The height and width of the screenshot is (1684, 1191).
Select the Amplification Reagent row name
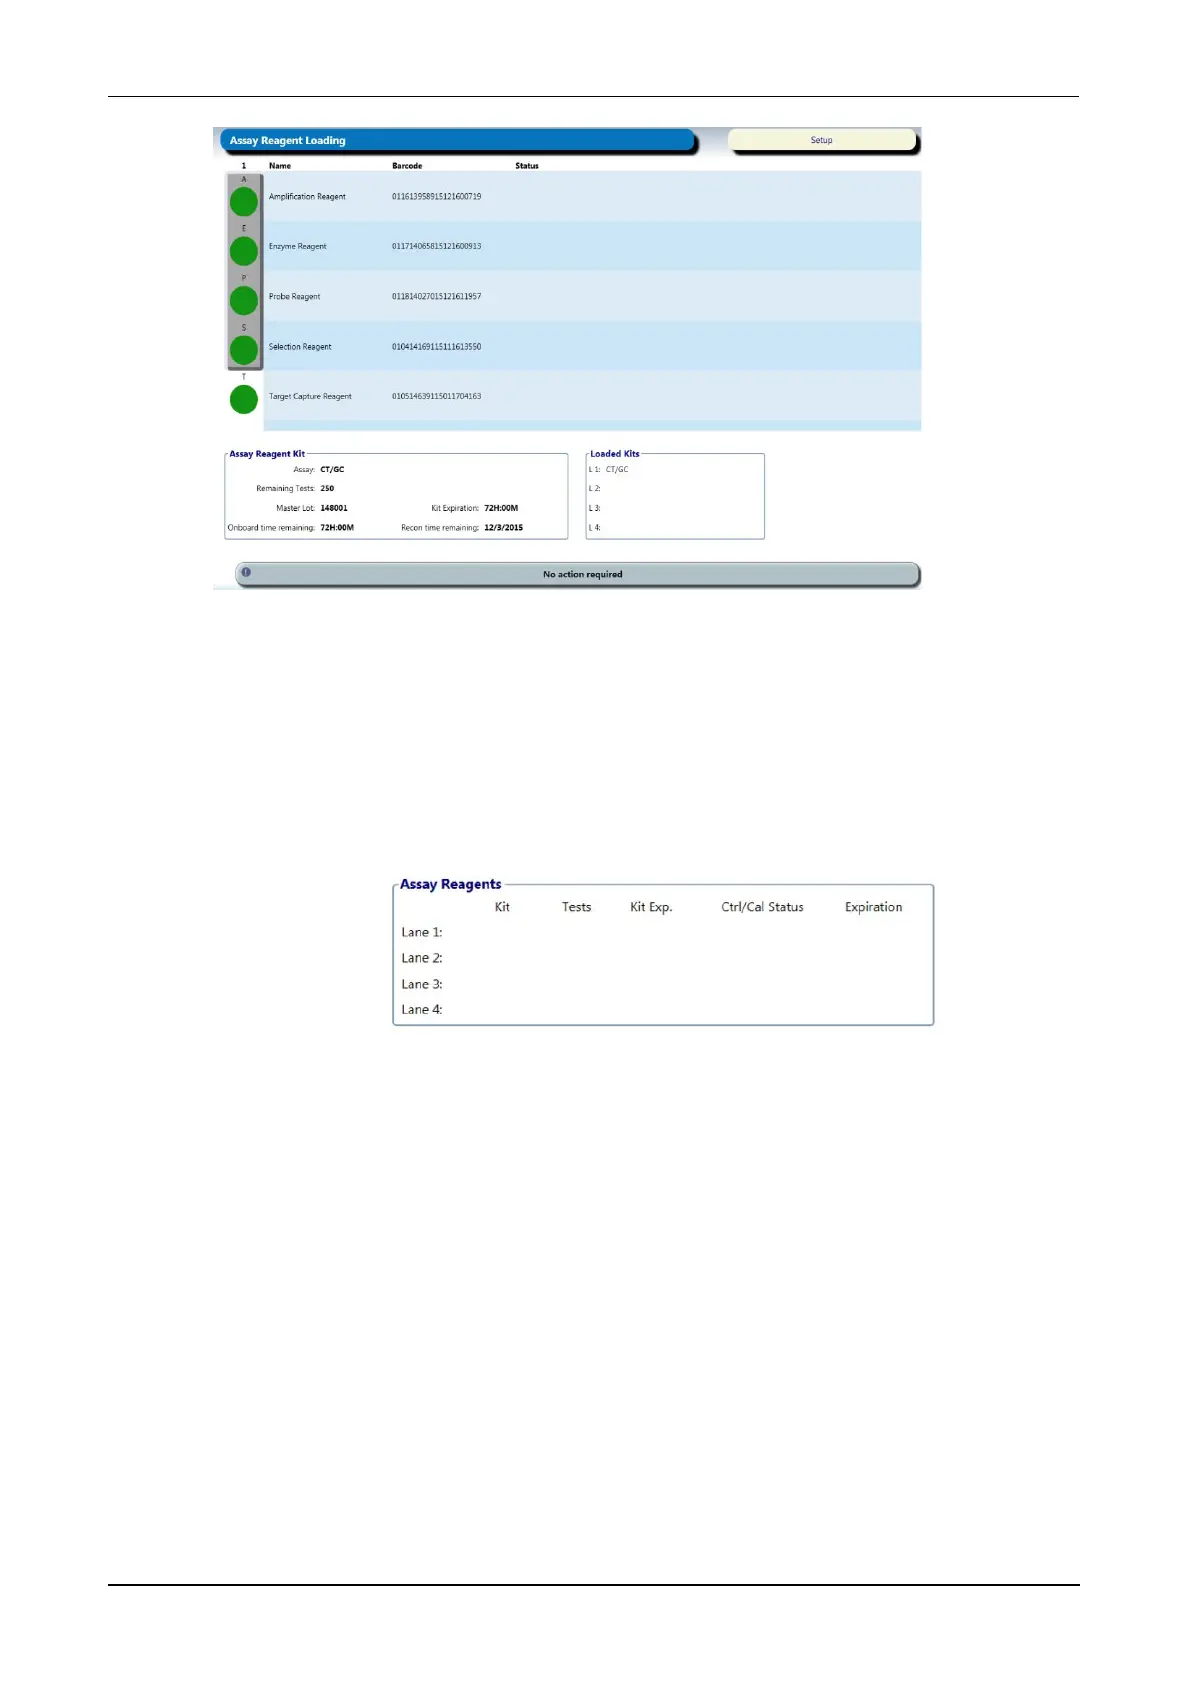pos(307,197)
